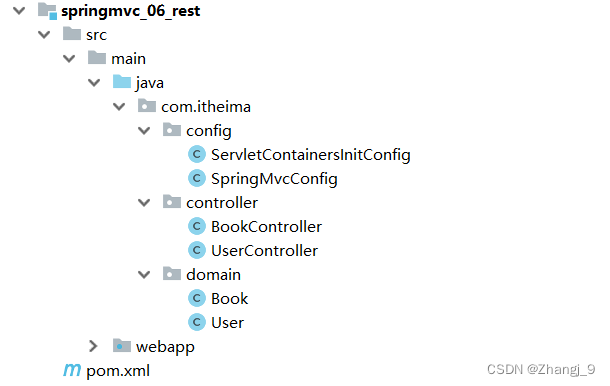Collapse the domain package chevron
Viewport: 610px width, 386px height.
[x=144, y=275]
